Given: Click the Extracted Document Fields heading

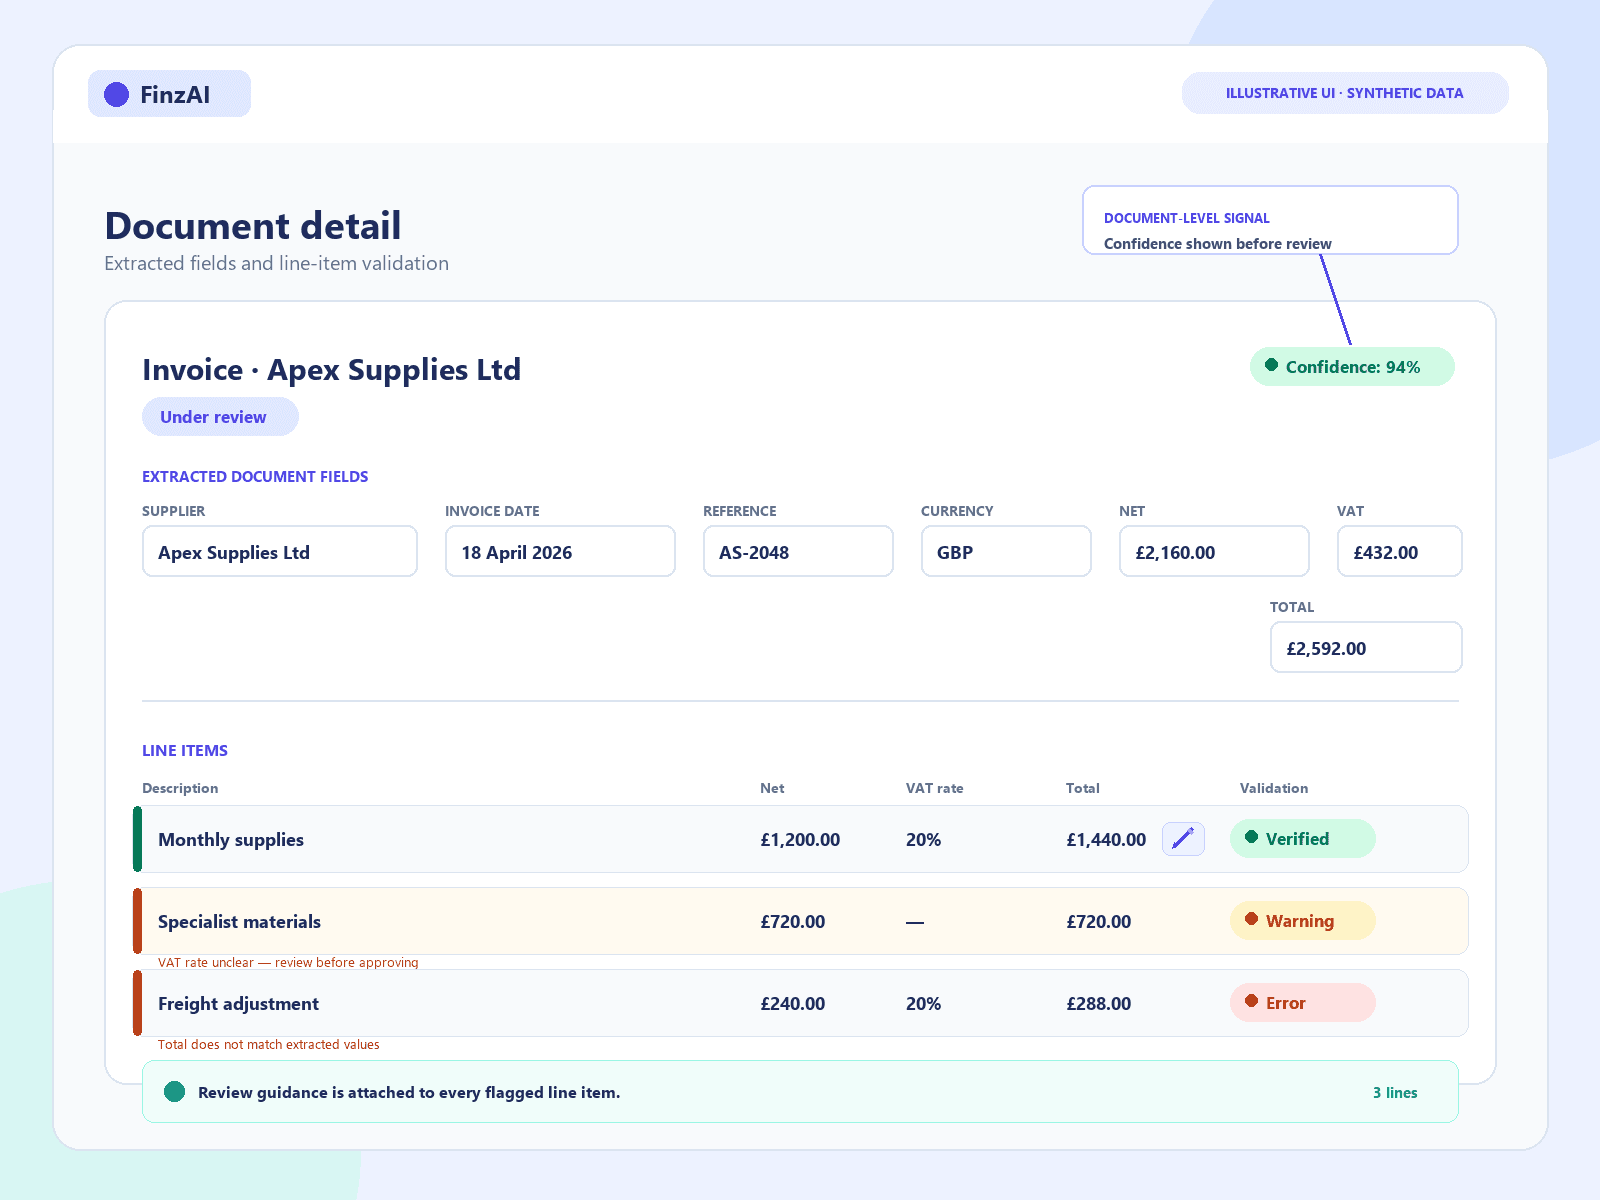Looking at the screenshot, I should pos(255,476).
